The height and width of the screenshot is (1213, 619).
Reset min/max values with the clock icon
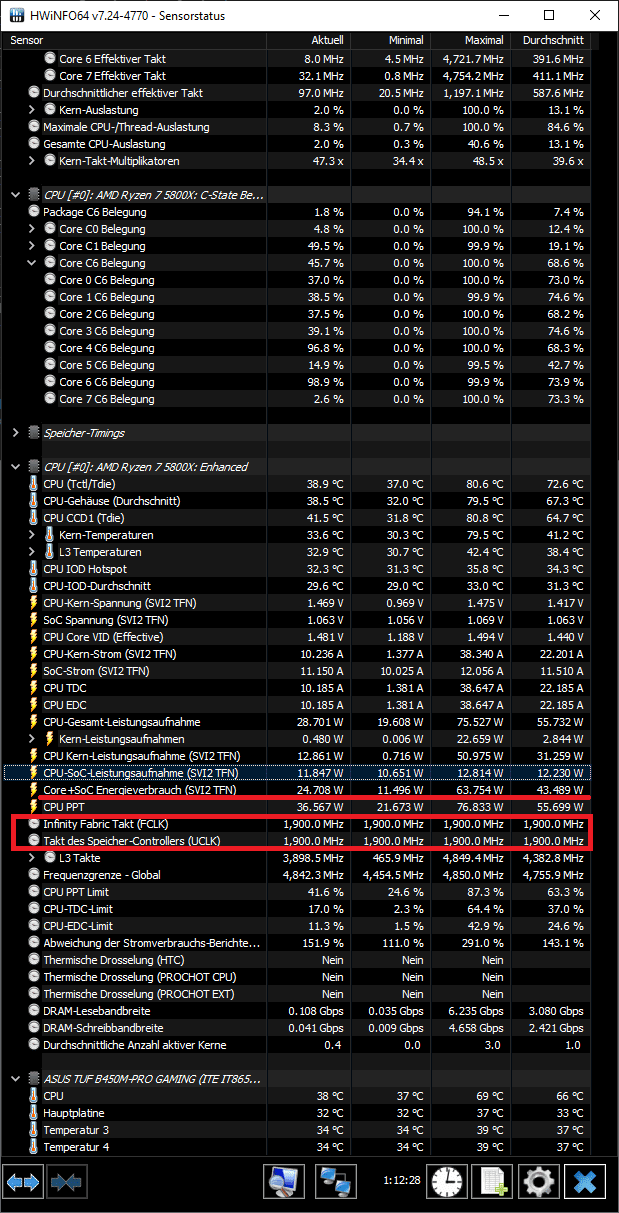tap(449, 1182)
